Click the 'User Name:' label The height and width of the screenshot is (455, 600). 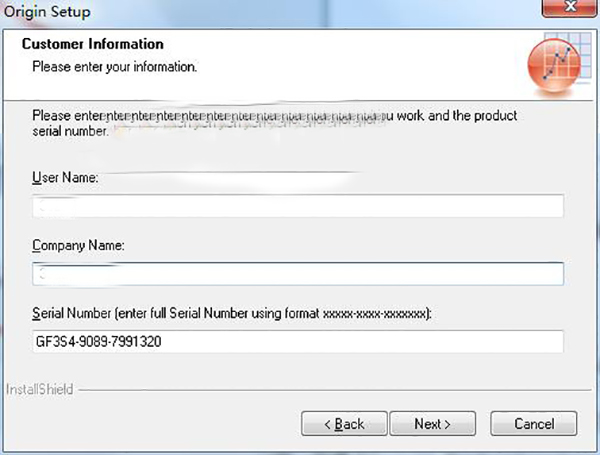[x=65, y=178]
